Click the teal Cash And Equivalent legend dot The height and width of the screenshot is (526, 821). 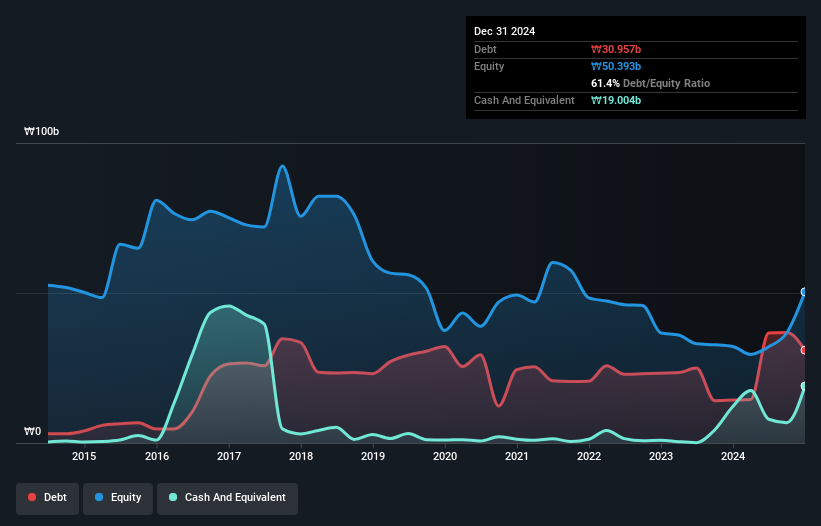tap(173, 497)
